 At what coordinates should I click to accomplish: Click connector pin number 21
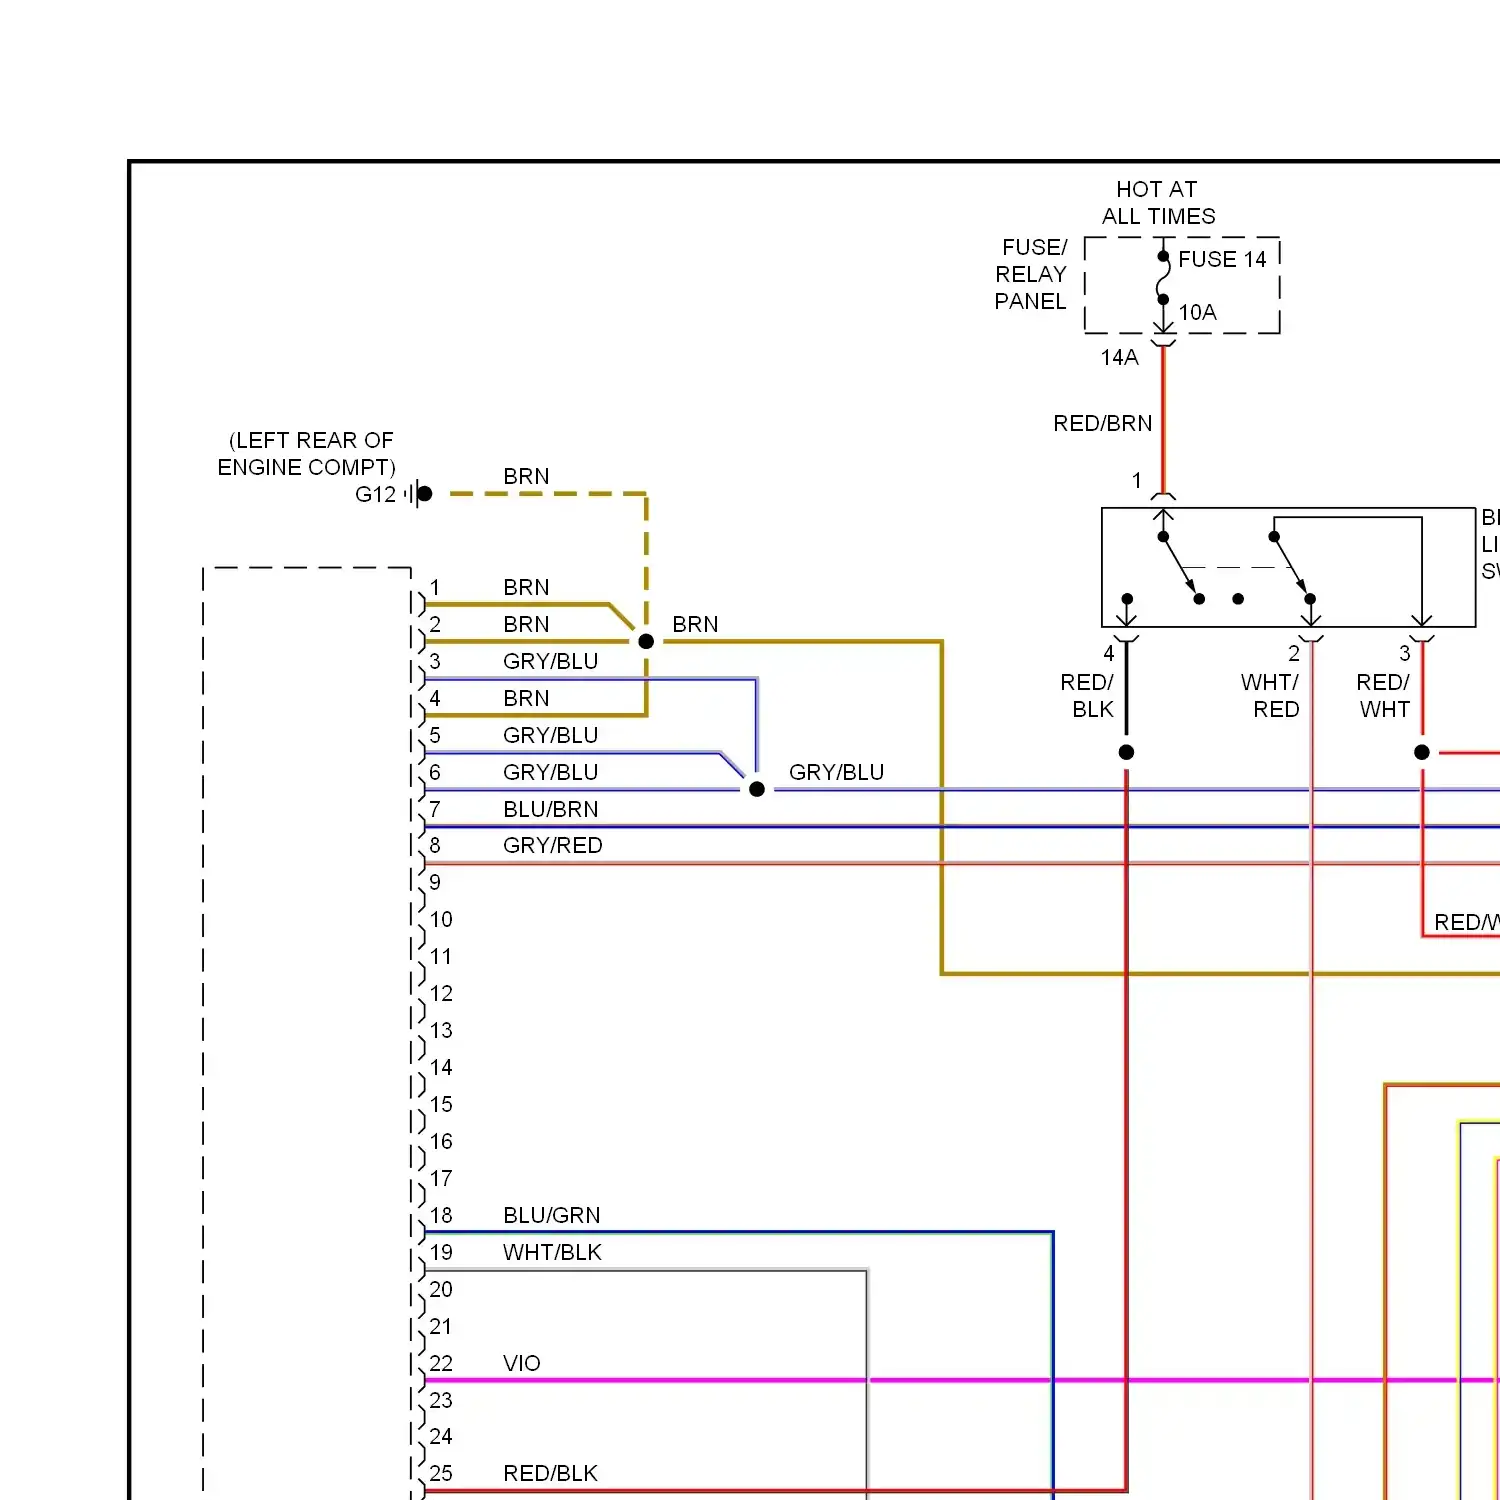pyautogui.click(x=441, y=1327)
